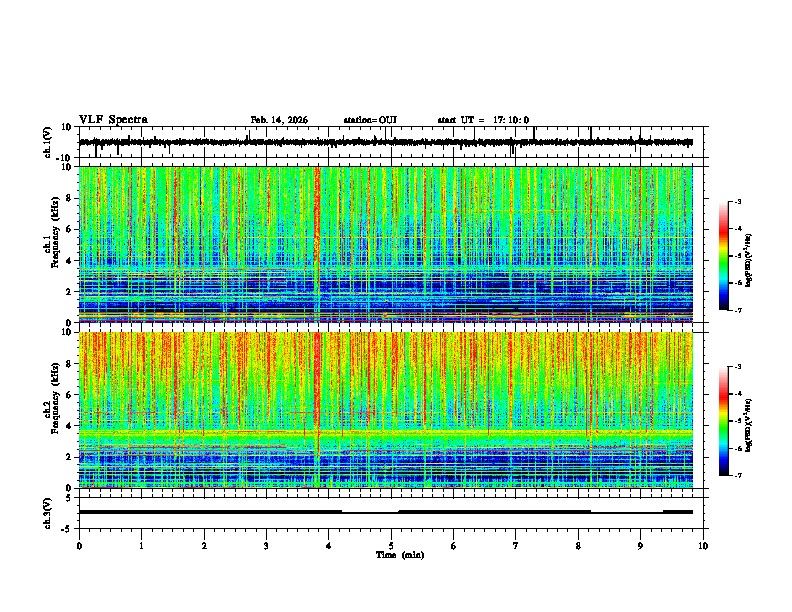This screenshot has height=612, width=792.
Task: Click the "-5" tick on ch.3(V) axis
Action: pyautogui.click(x=67, y=529)
